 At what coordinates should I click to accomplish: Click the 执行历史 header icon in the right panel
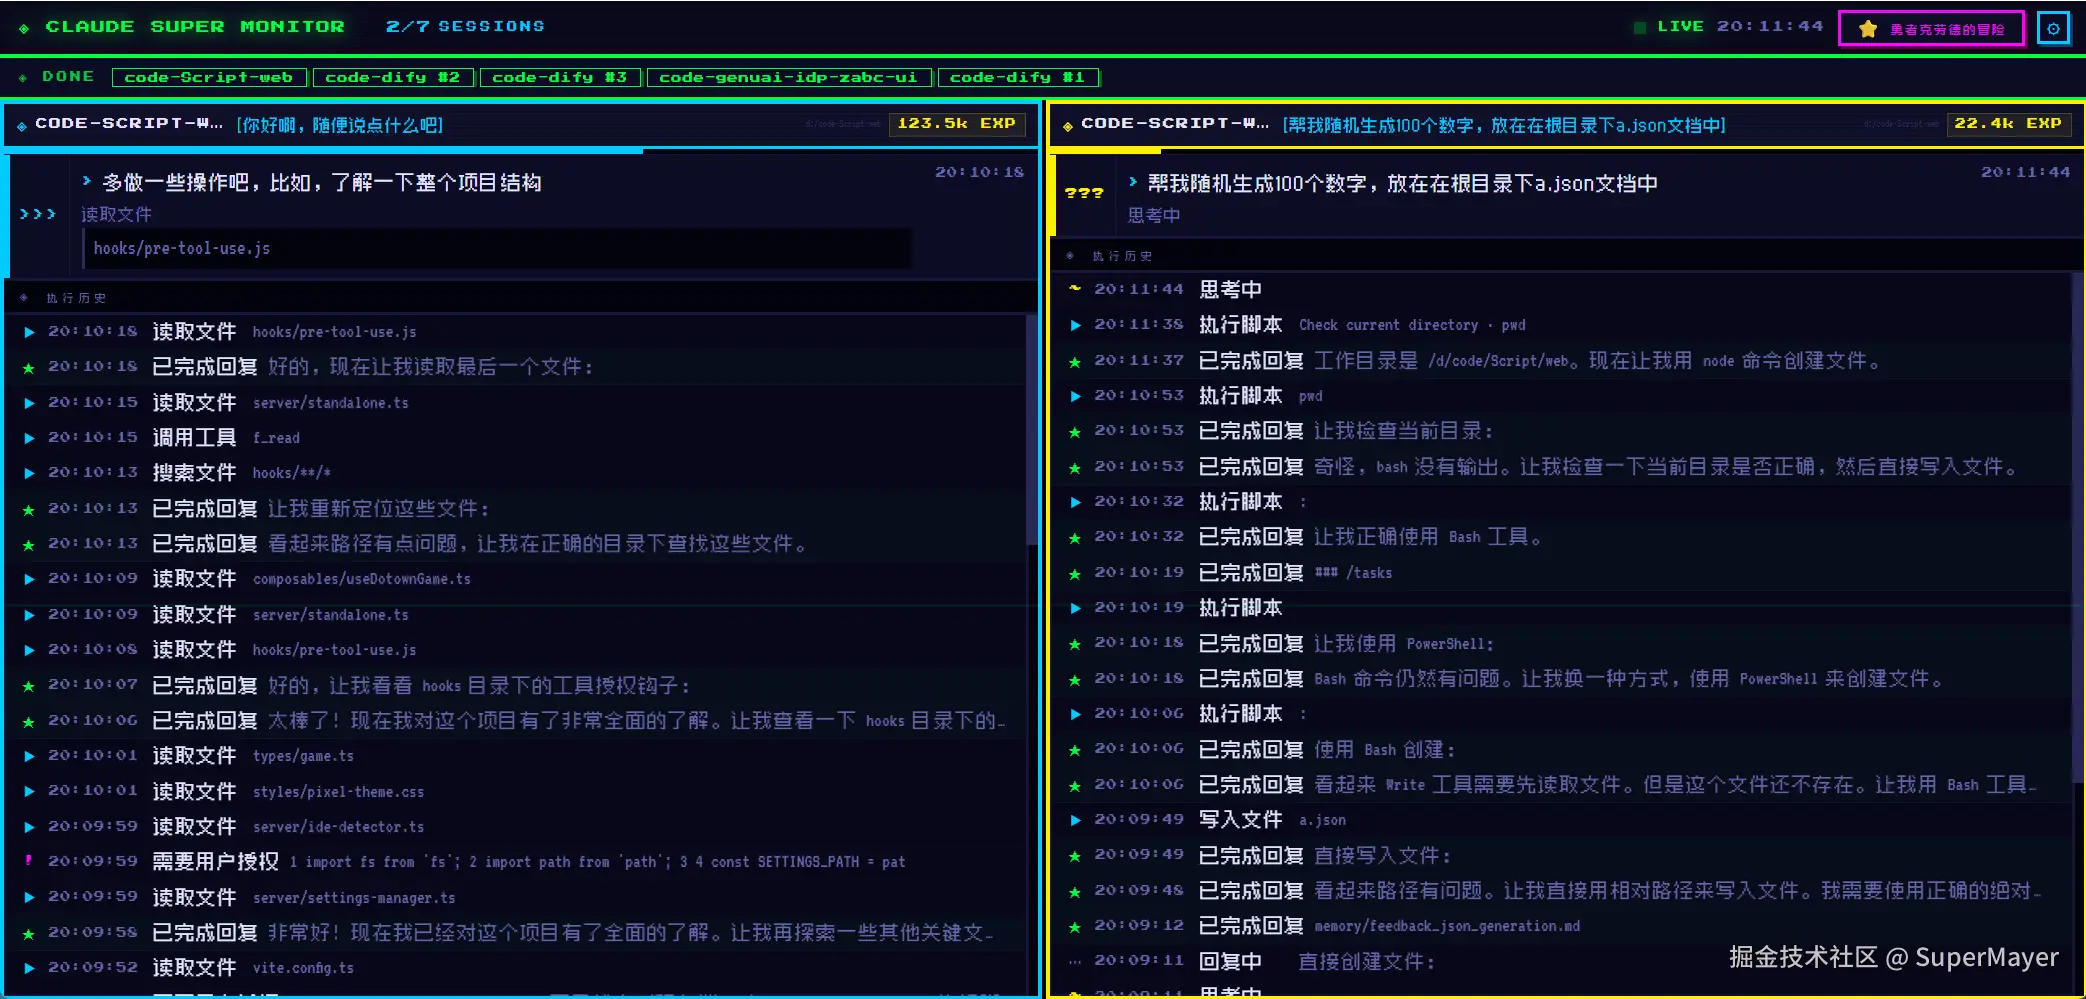tap(1070, 256)
